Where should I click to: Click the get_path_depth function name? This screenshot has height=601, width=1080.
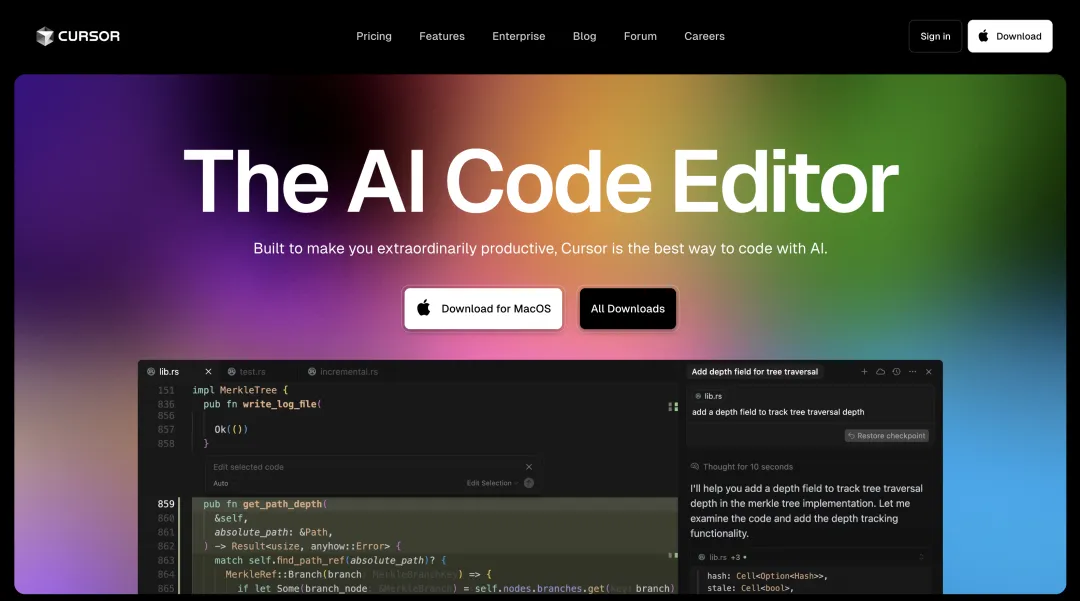pyautogui.click(x=282, y=504)
